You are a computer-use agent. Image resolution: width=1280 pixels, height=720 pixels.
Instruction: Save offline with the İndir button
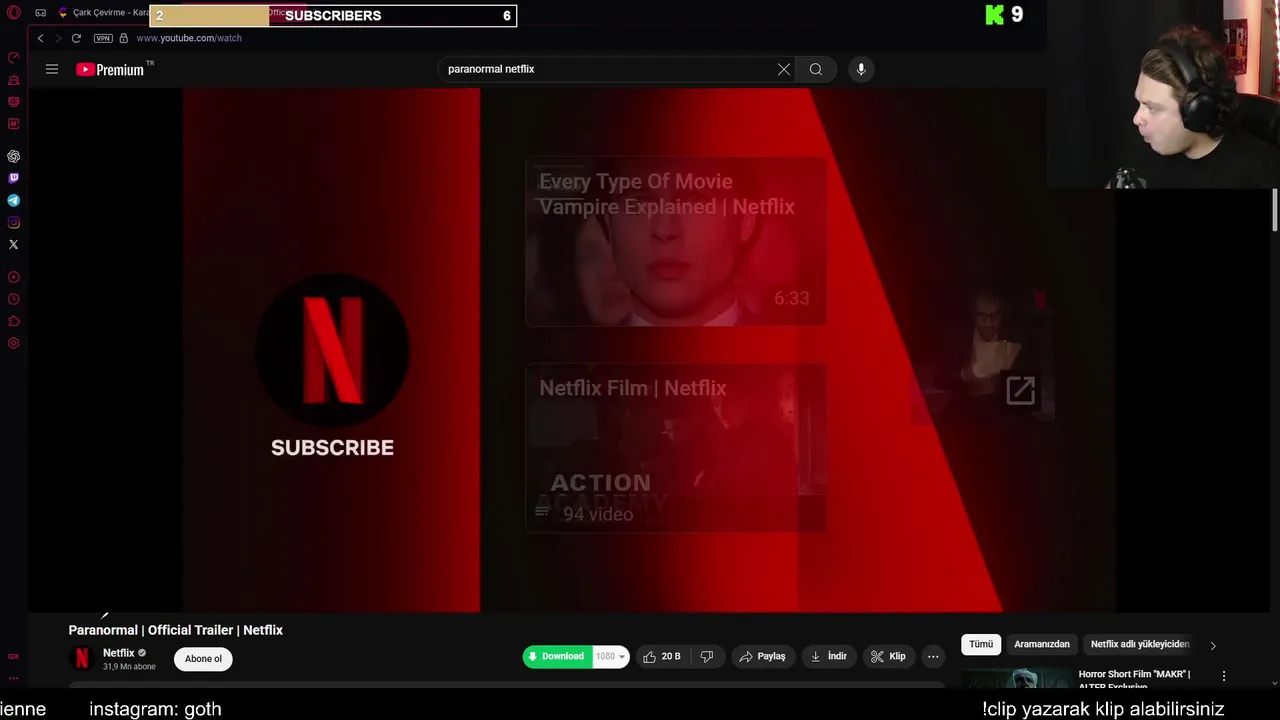[829, 656]
